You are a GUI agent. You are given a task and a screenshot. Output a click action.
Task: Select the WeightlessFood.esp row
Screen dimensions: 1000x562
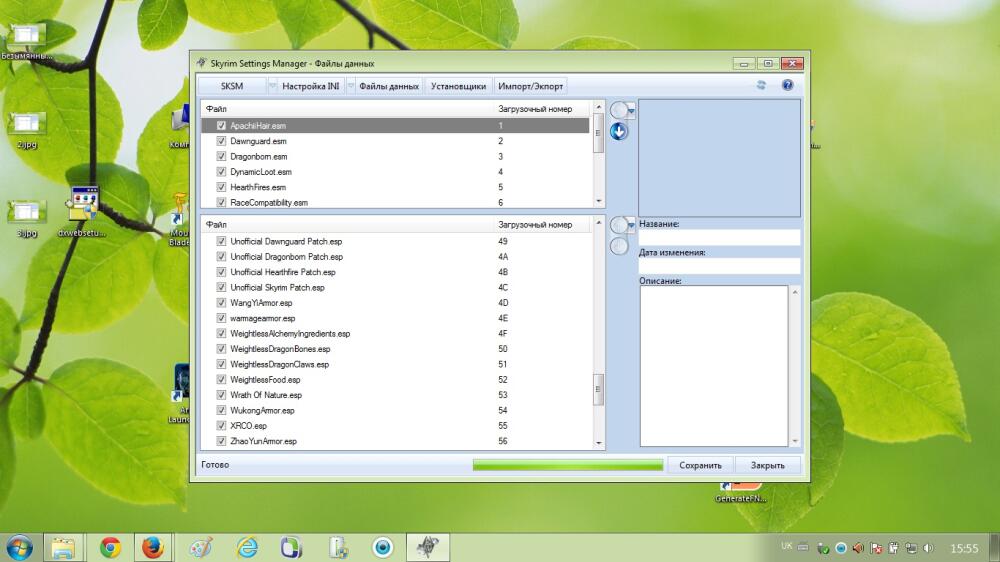point(396,380)
